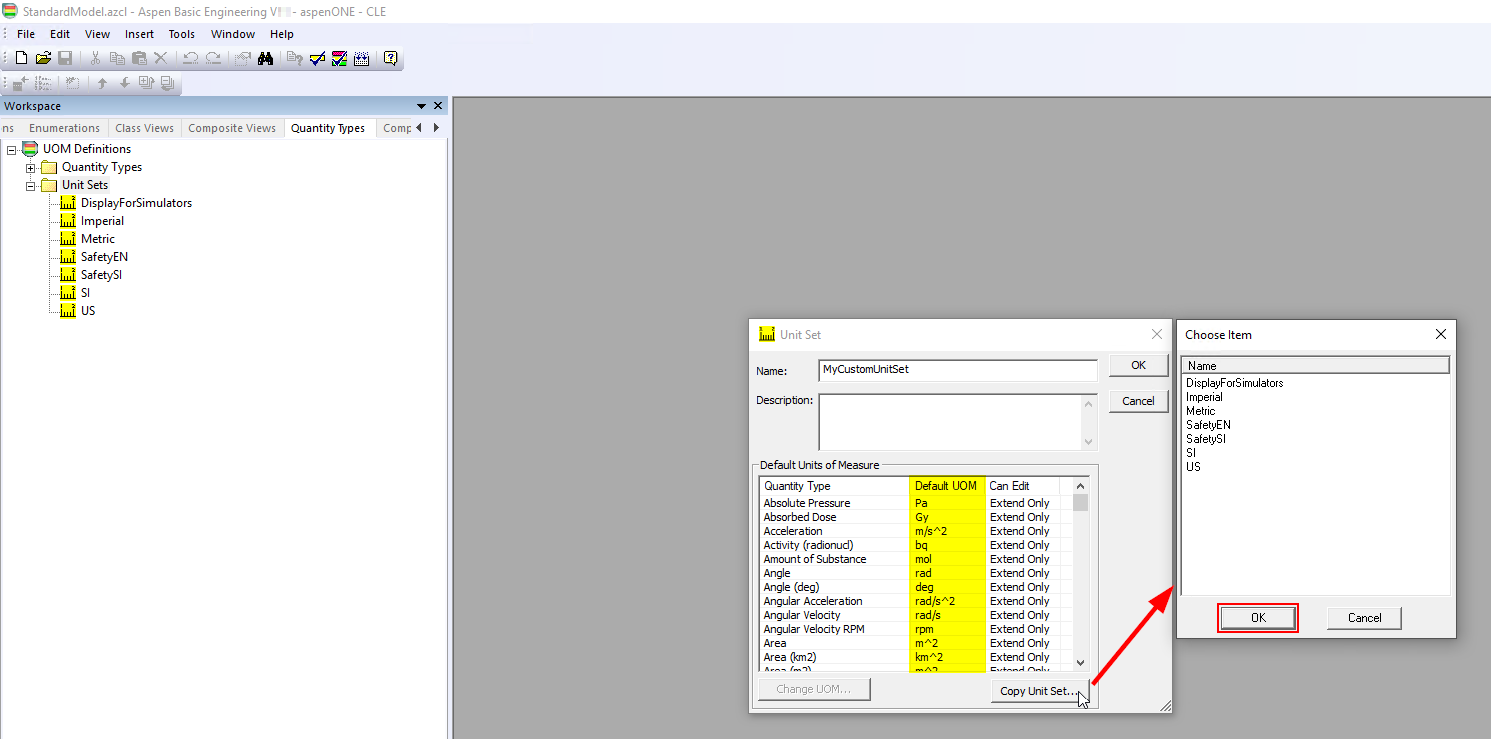This screenshot has height=739, width=1491.
Task: Click the DisplayForSimulators unit set icon
Action: click(68, 203)
